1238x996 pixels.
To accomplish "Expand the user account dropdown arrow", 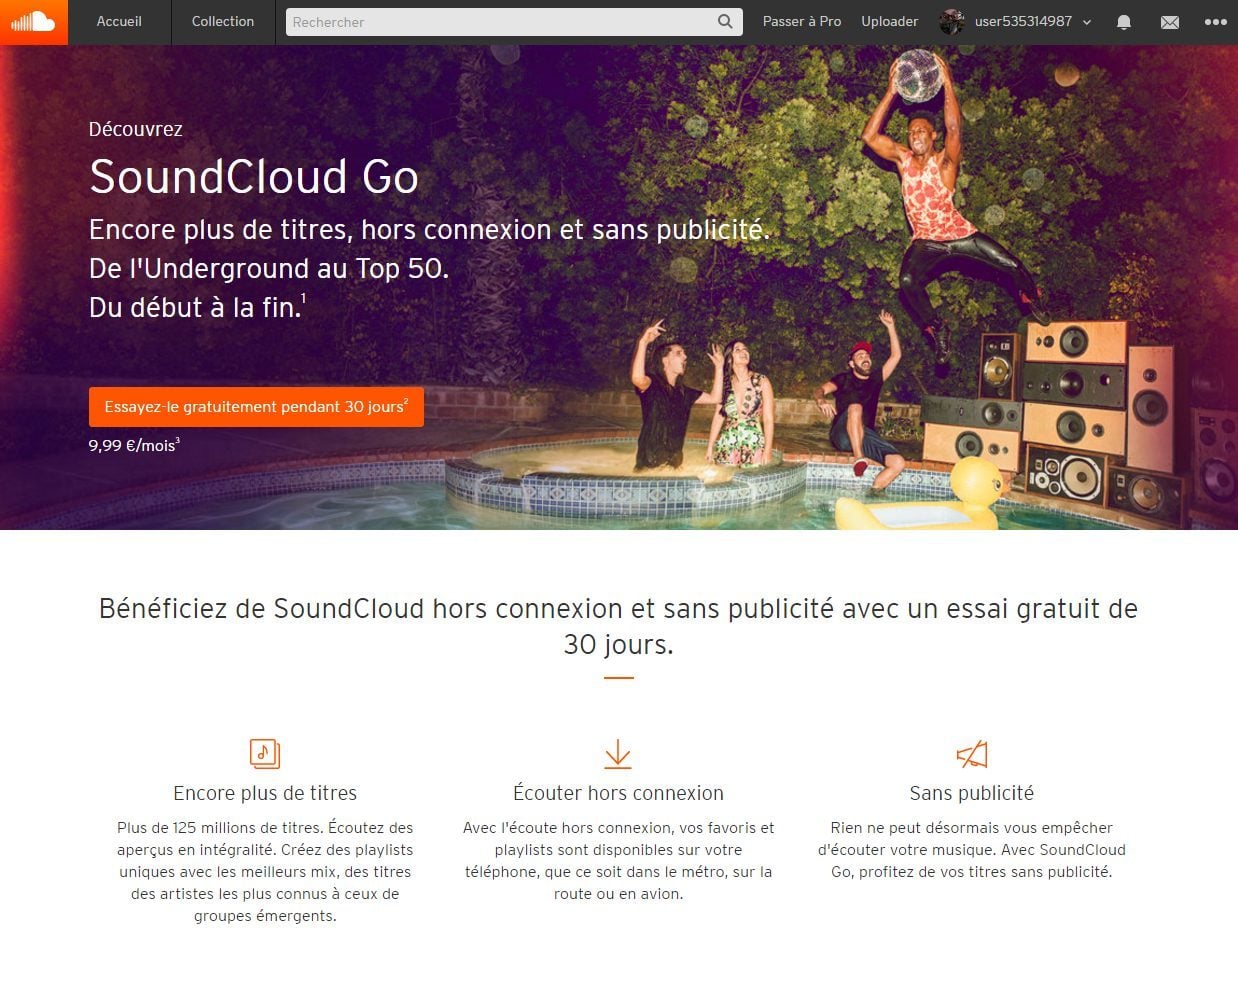I will coord(1087,22).
